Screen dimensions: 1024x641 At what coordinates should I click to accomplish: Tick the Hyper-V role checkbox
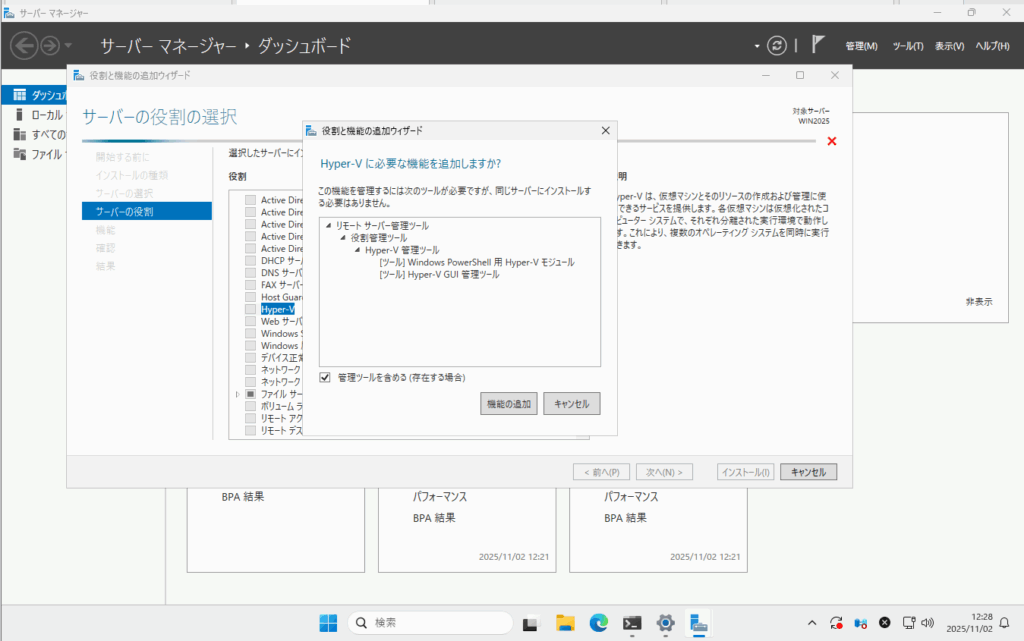[250, 310]
